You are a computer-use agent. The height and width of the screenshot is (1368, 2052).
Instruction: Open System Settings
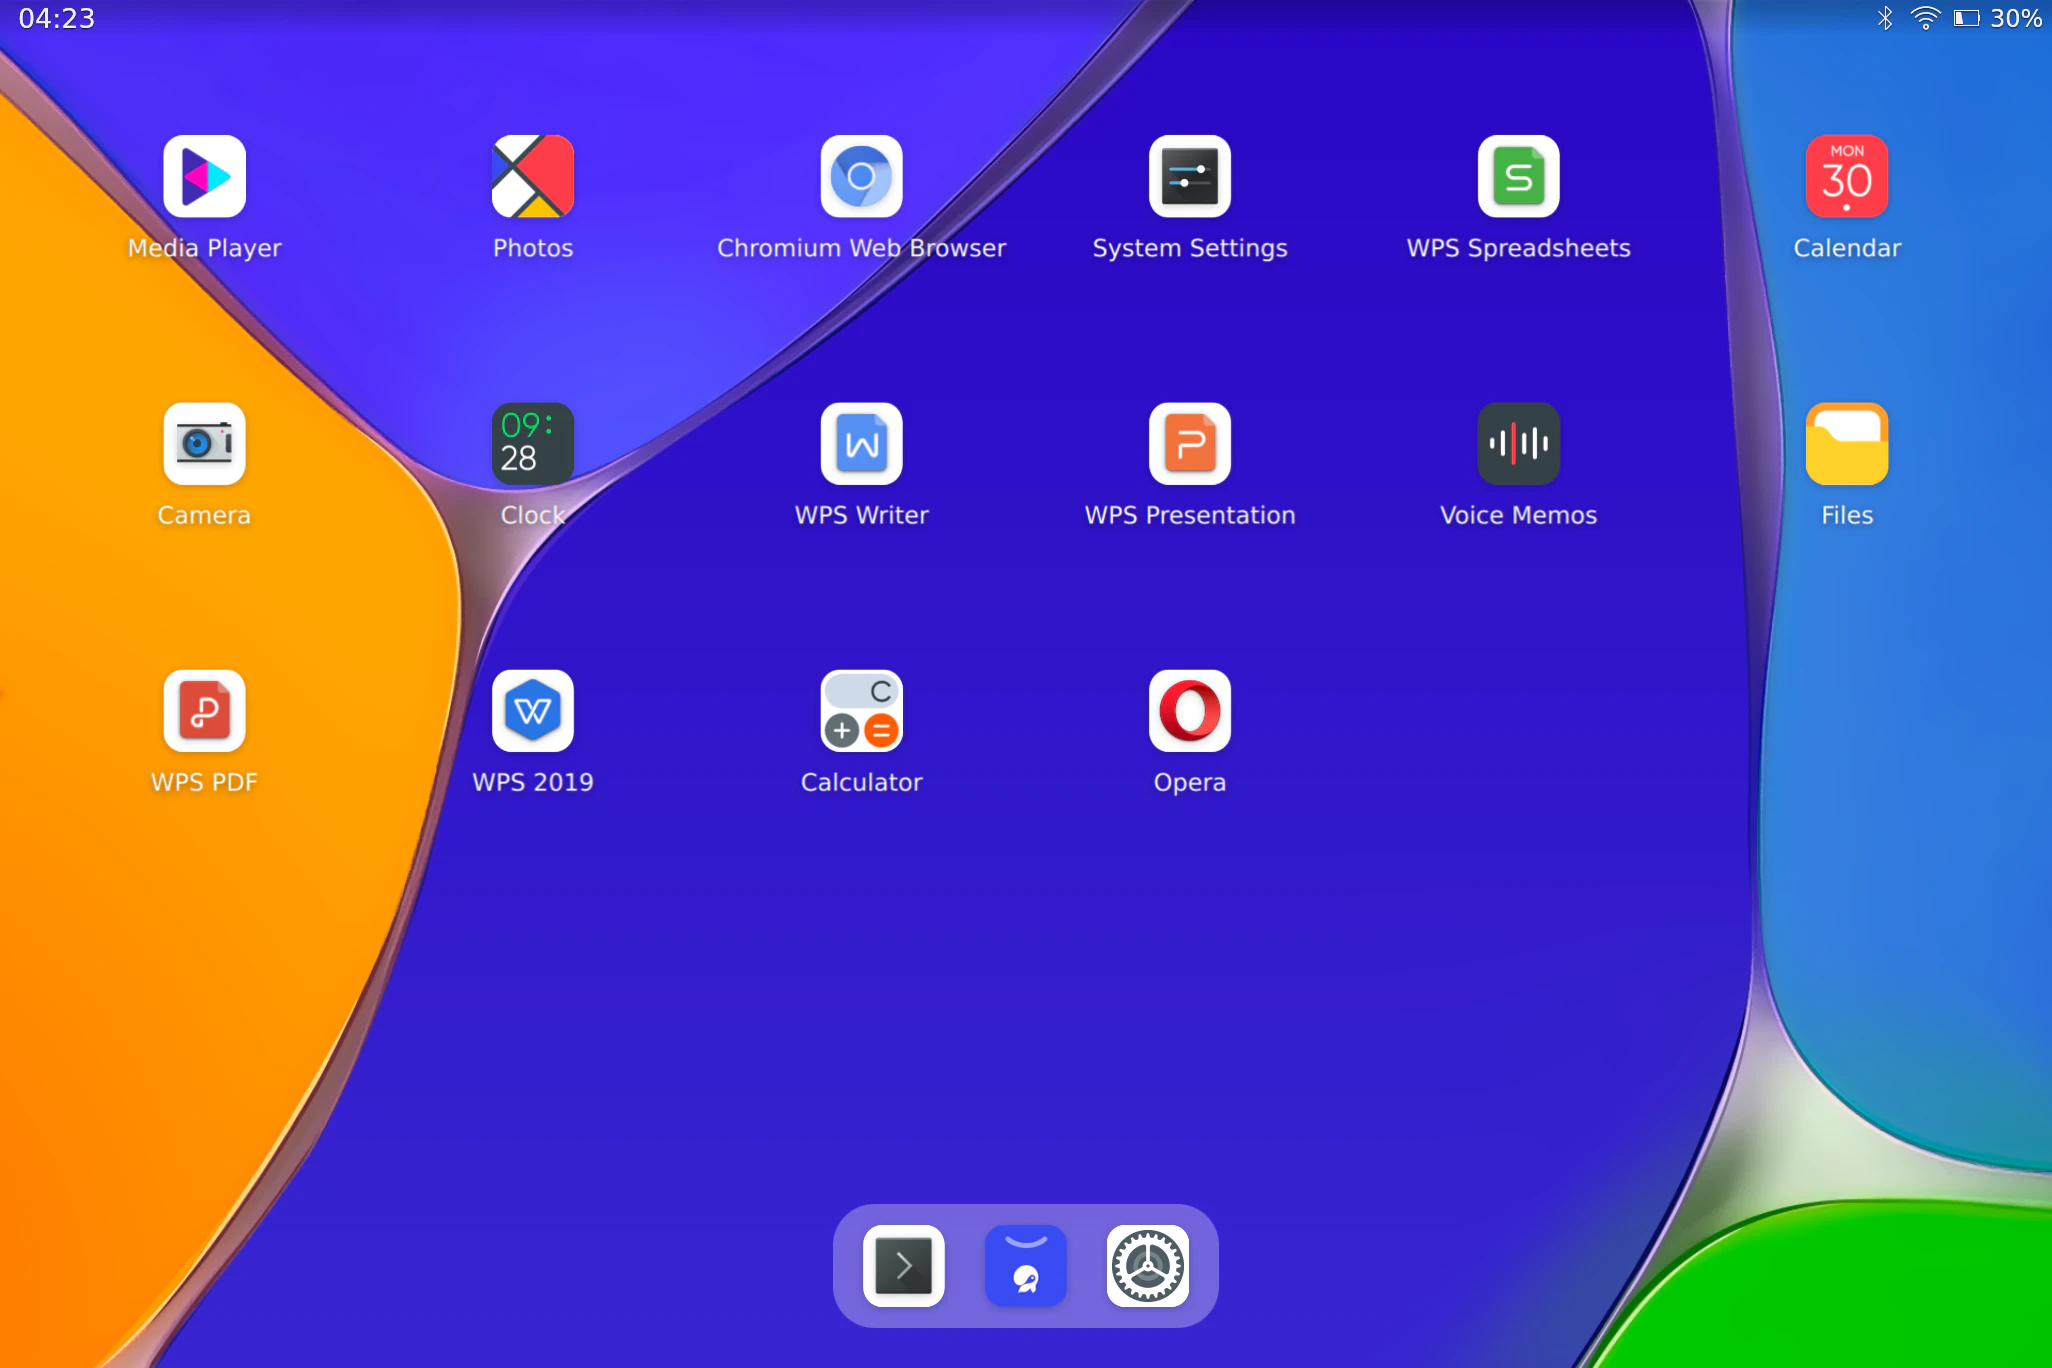(x=1189, y=176)
